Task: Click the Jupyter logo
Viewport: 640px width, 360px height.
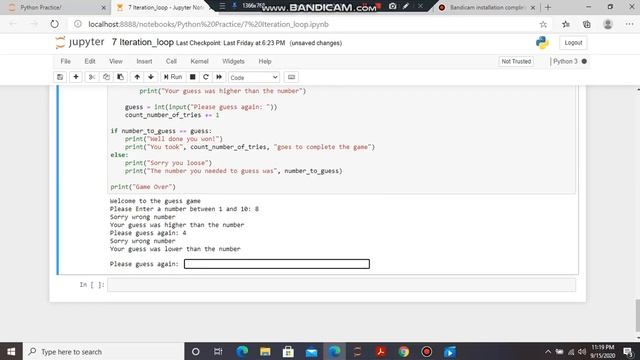Action: point(80,42)
